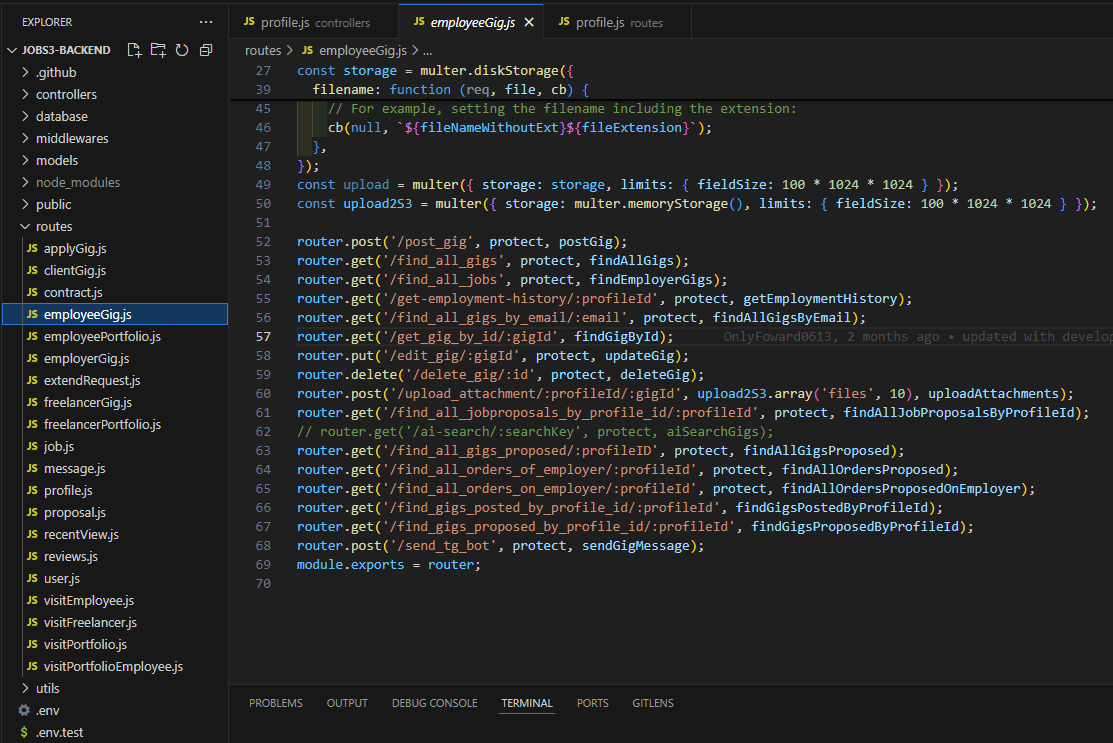Expand the .github folder
This screenshot has width=1113, height=743.
coord(26,72)
